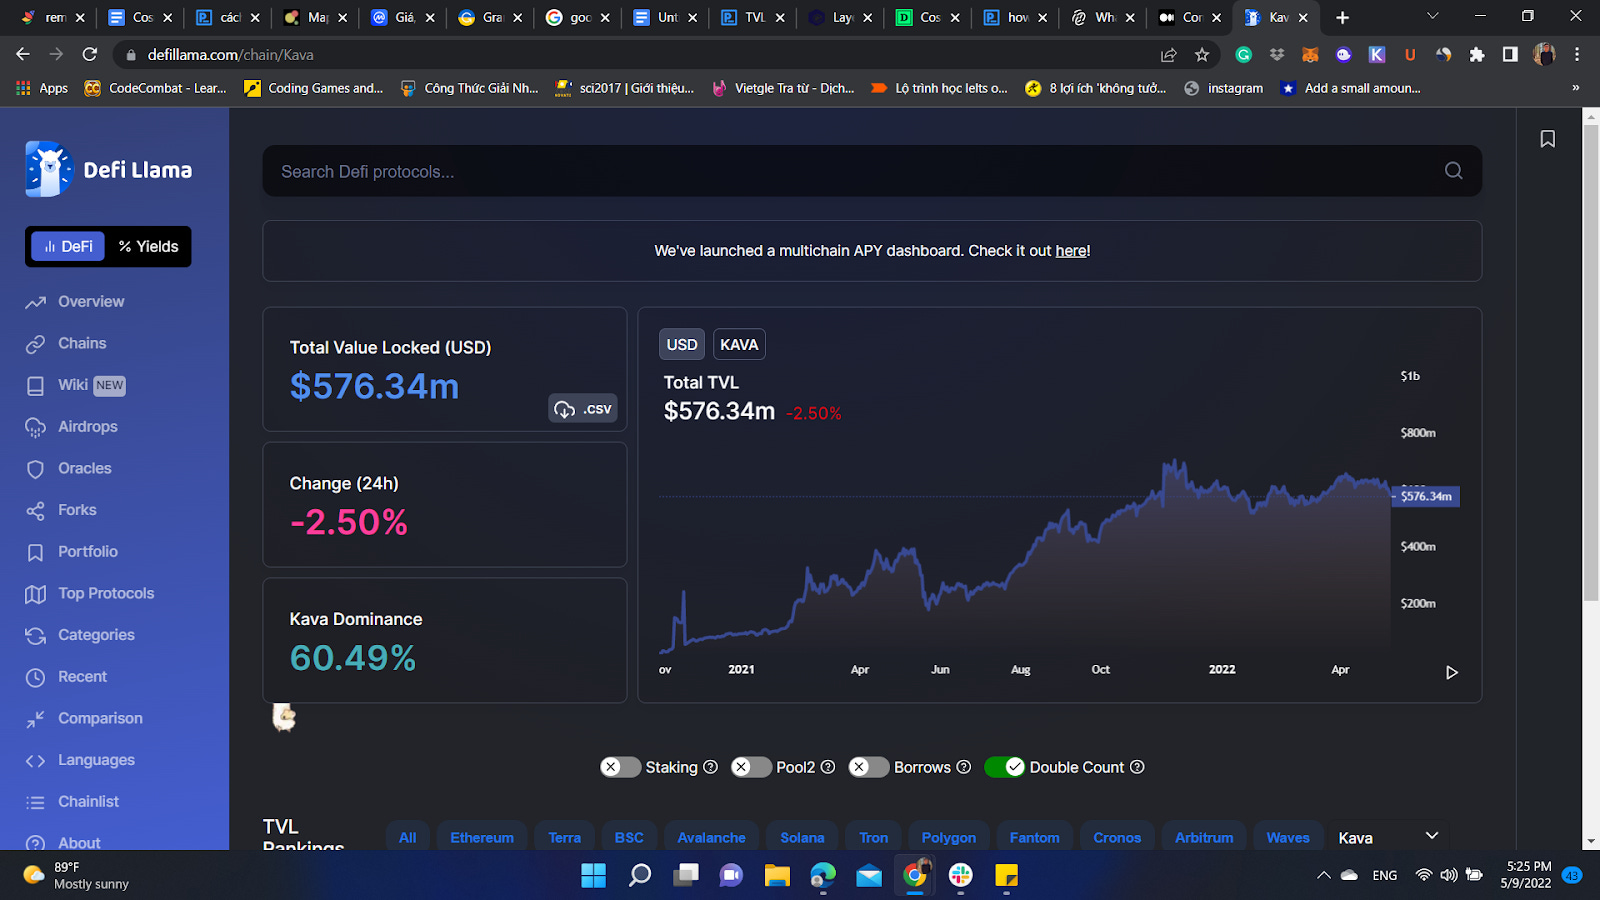Filter rankings by Avalanche

712,838
